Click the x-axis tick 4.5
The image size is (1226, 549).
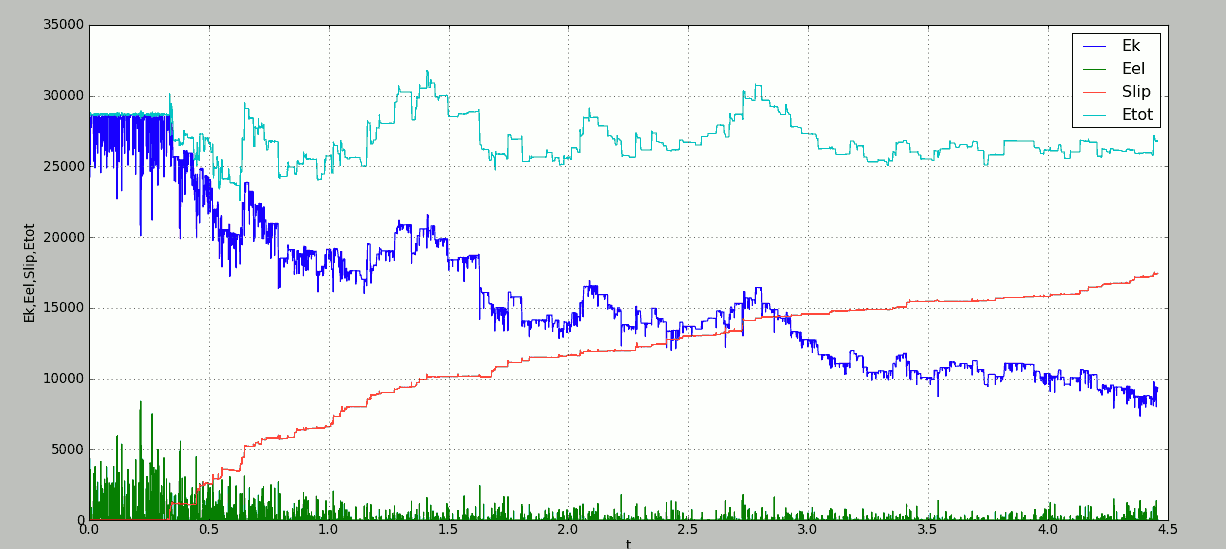(x=1166, y=530)
